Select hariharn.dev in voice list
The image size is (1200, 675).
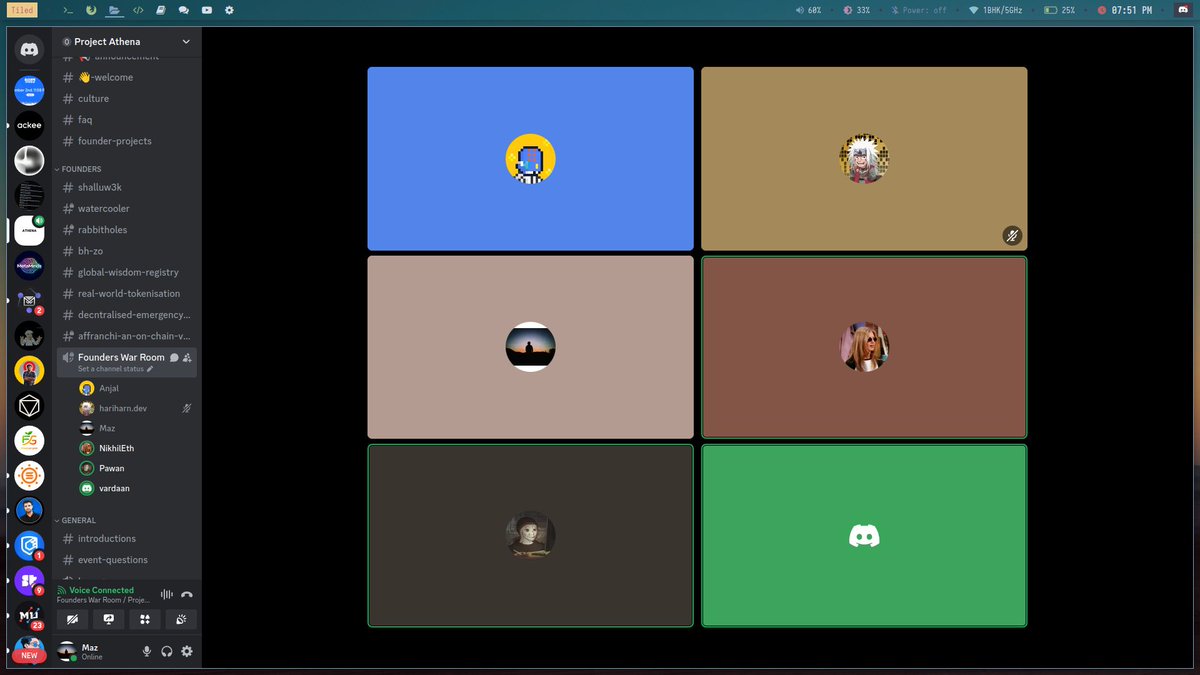[x=135, y=408]
